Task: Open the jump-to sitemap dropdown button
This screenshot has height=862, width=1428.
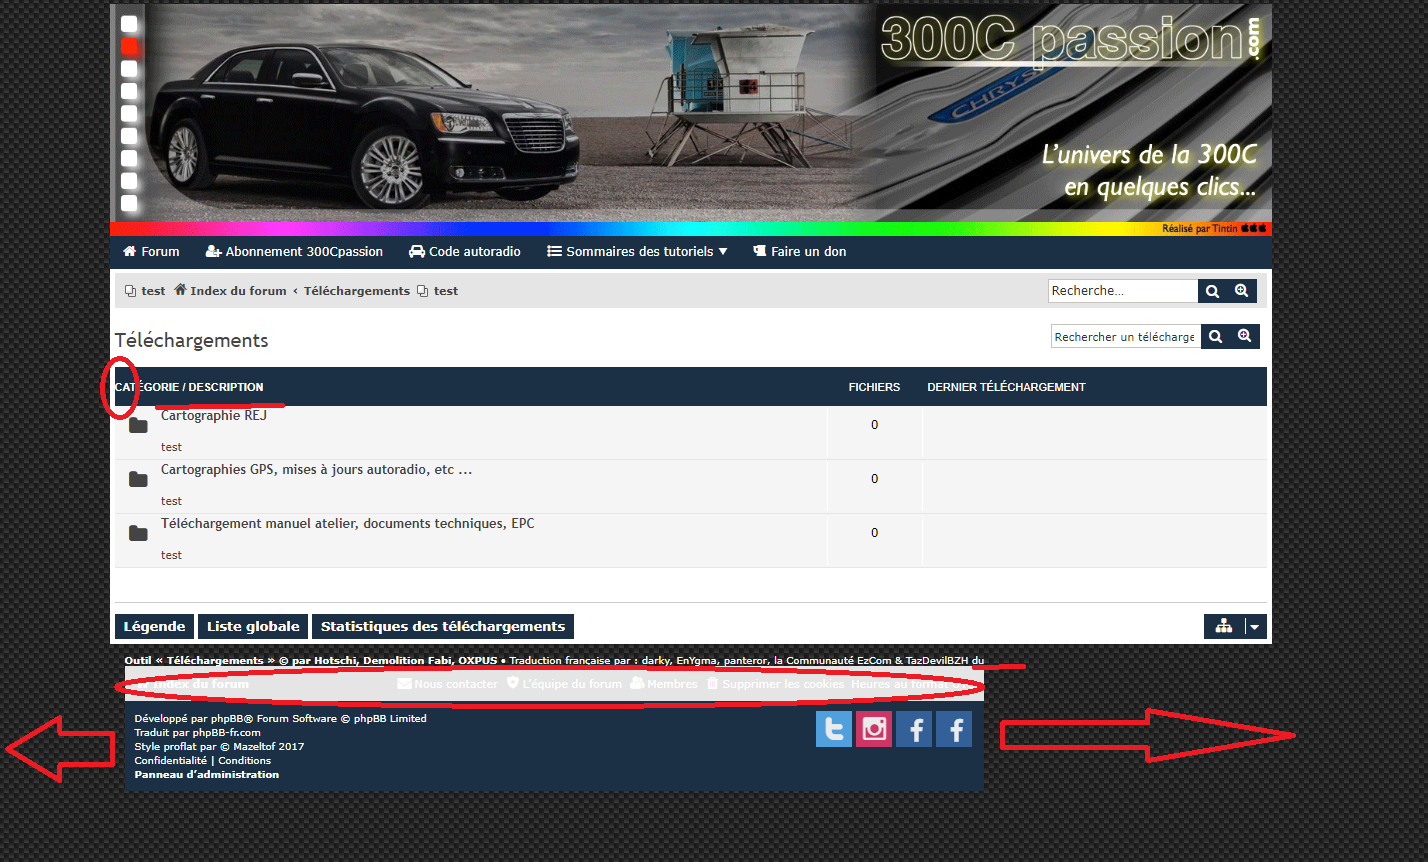Action: point(1236,627)
